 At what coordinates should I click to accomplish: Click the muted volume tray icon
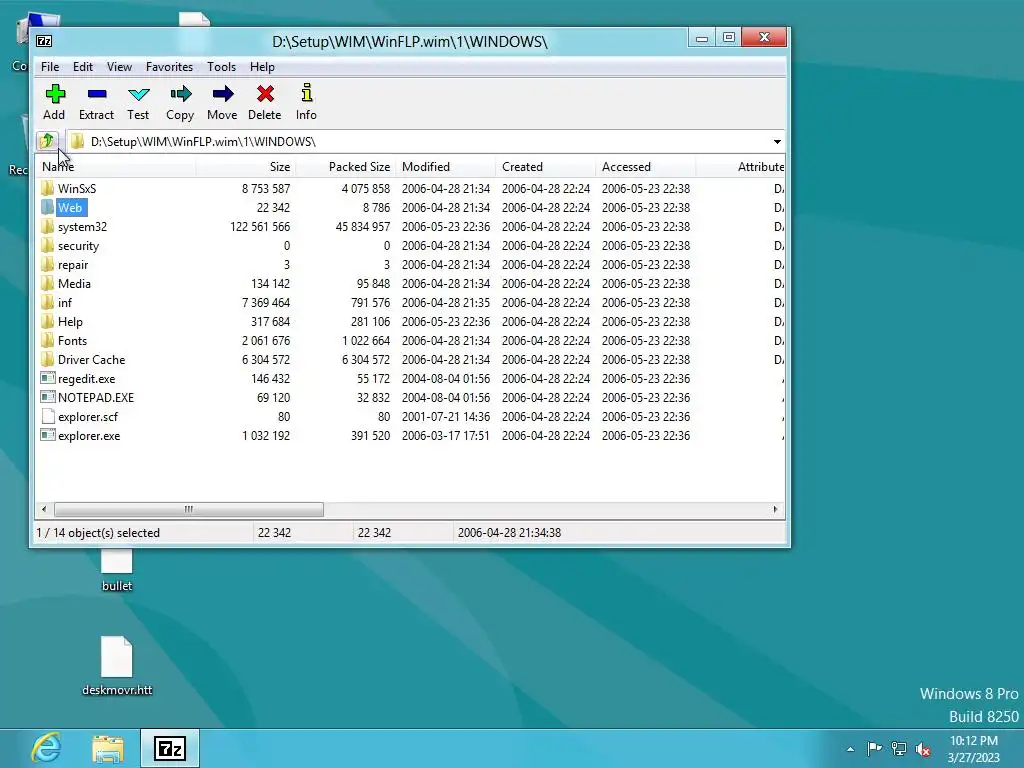[923, 749]
